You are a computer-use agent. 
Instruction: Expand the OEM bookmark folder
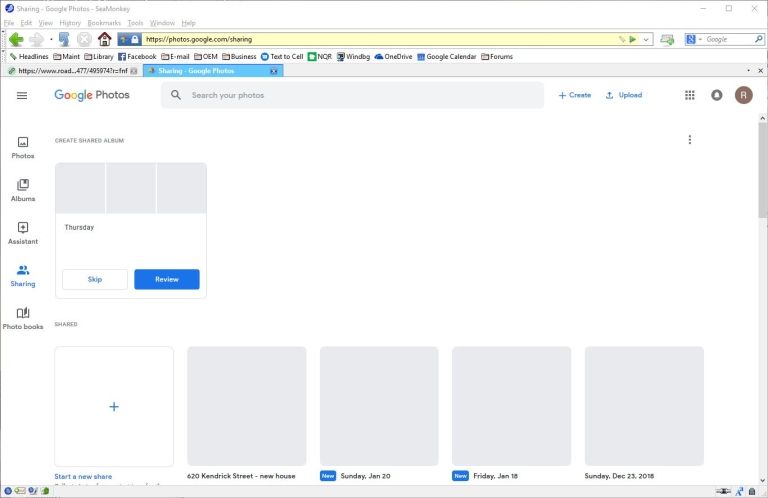point(206,57)
